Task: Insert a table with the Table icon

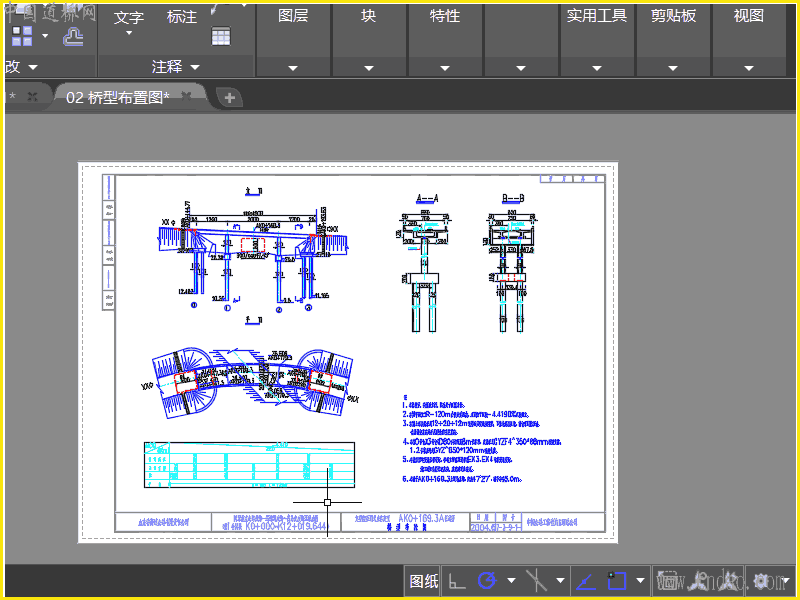Action: point(221,36)
